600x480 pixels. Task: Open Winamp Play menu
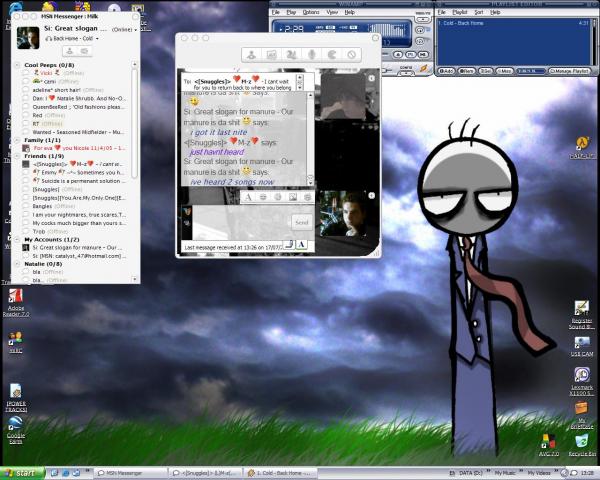pos(291,12)
